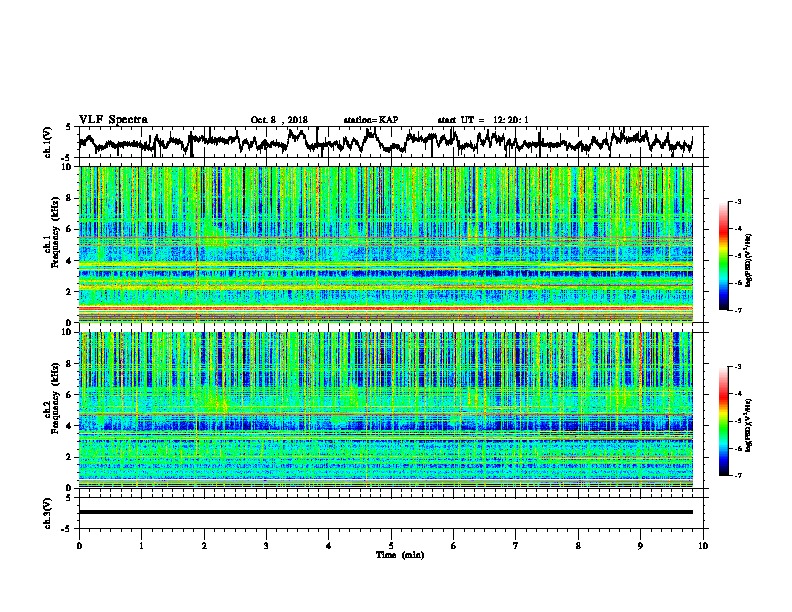Click the "ch.1(V)" vertical axis label

(48, 142)
